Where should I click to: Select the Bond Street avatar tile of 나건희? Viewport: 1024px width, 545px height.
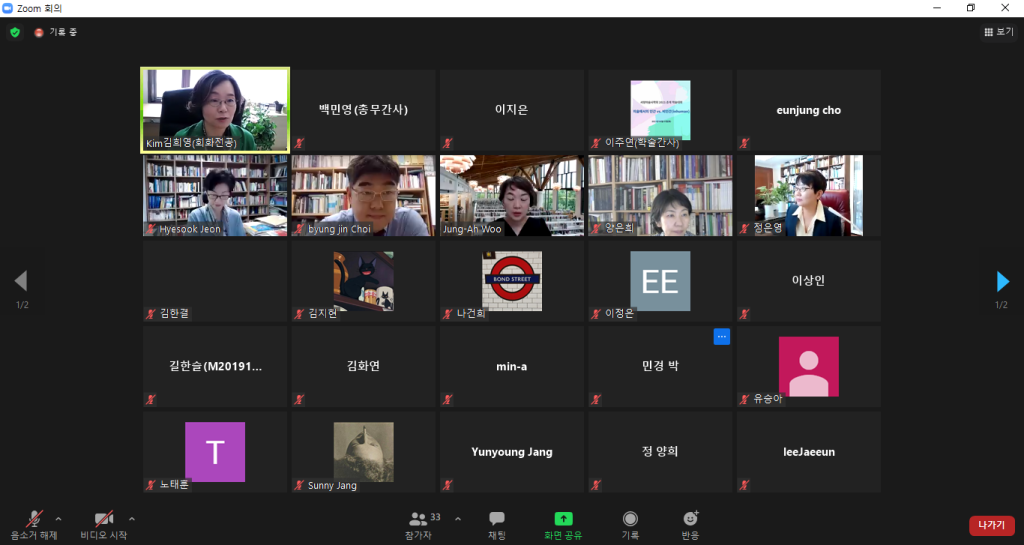pyautogui.click(x=512, y=281)
